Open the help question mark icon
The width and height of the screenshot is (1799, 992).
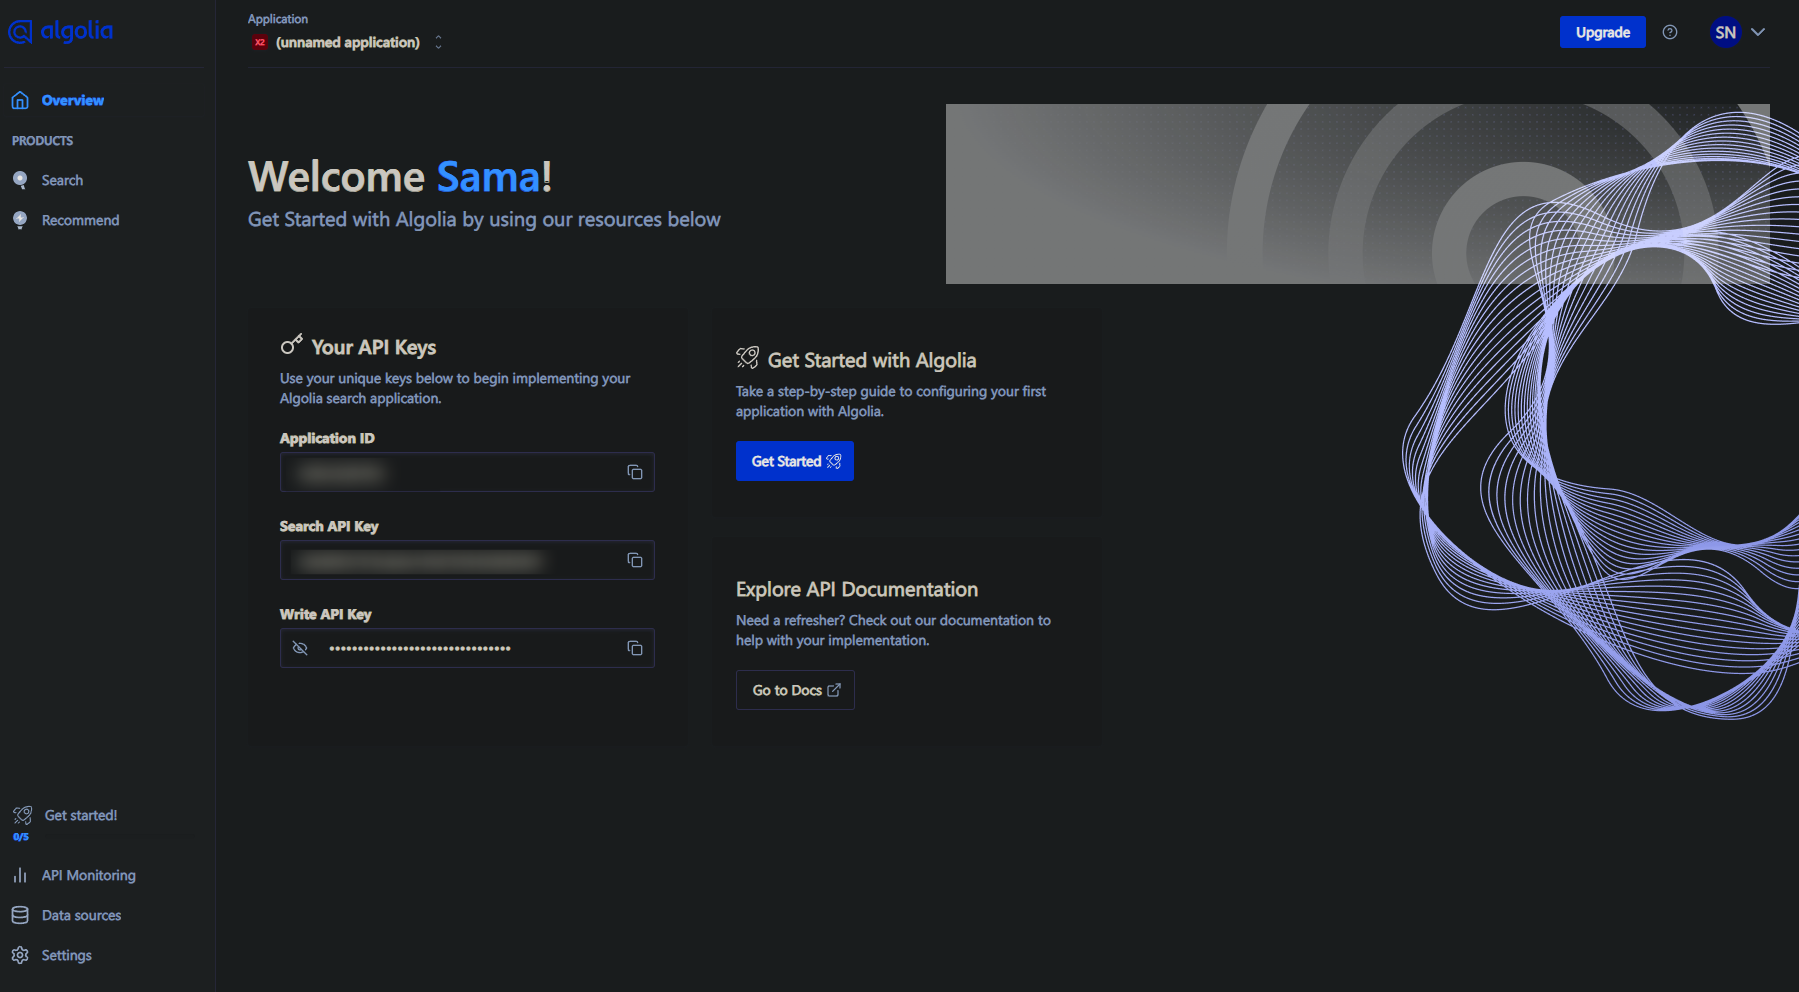pyautogui.click(x=1670, y=32)
